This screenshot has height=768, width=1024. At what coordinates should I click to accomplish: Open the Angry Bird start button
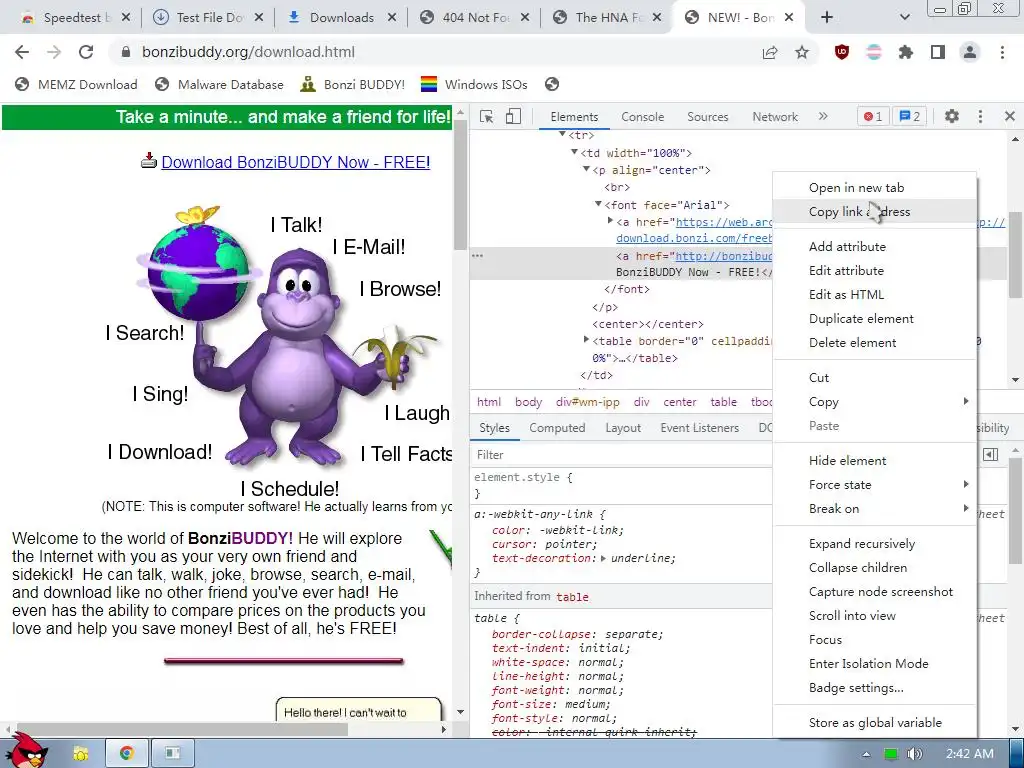[26, 751]
